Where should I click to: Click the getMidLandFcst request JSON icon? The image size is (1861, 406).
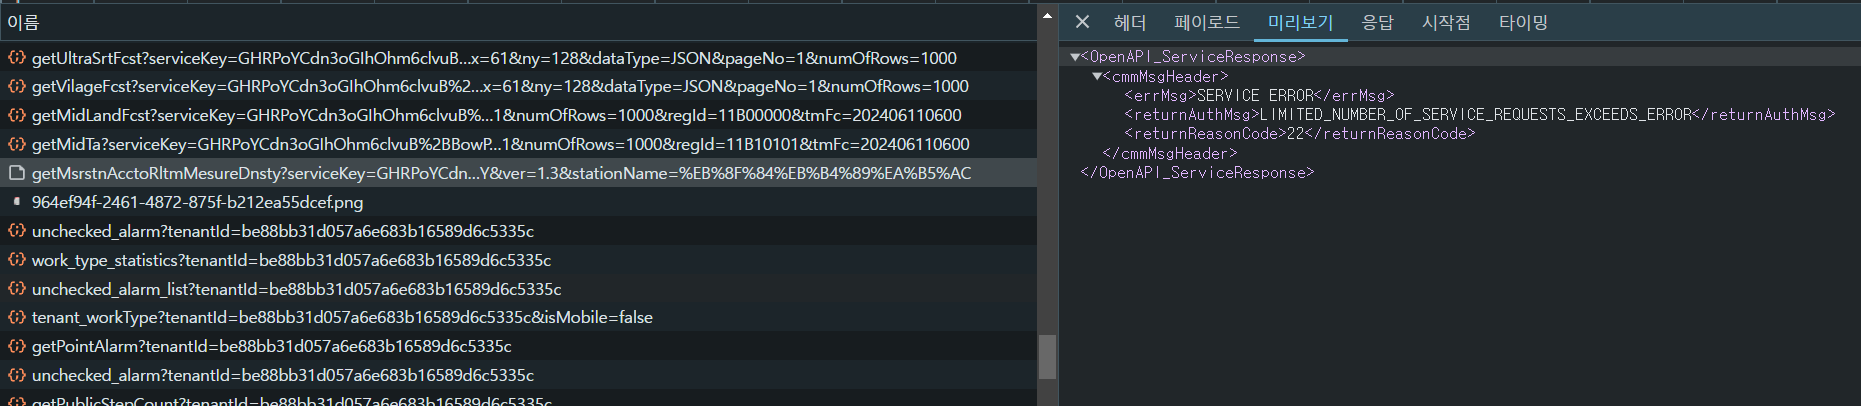(x=16, y=115)
